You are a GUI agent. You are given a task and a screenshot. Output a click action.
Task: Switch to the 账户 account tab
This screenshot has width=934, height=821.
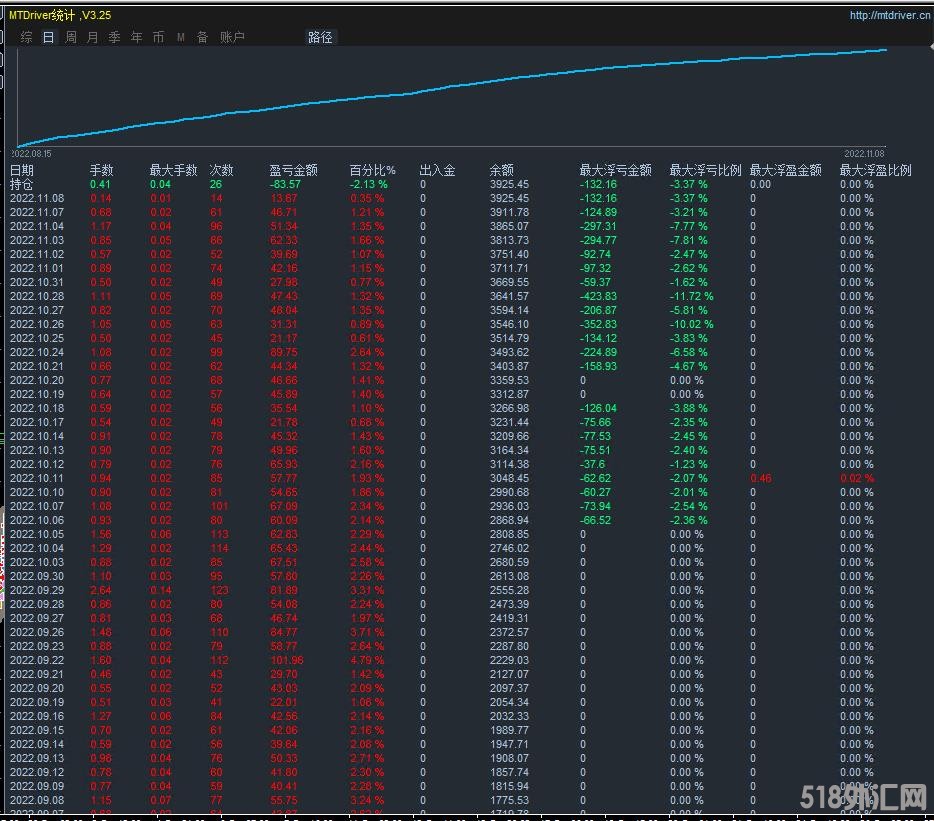pos(232,37)
